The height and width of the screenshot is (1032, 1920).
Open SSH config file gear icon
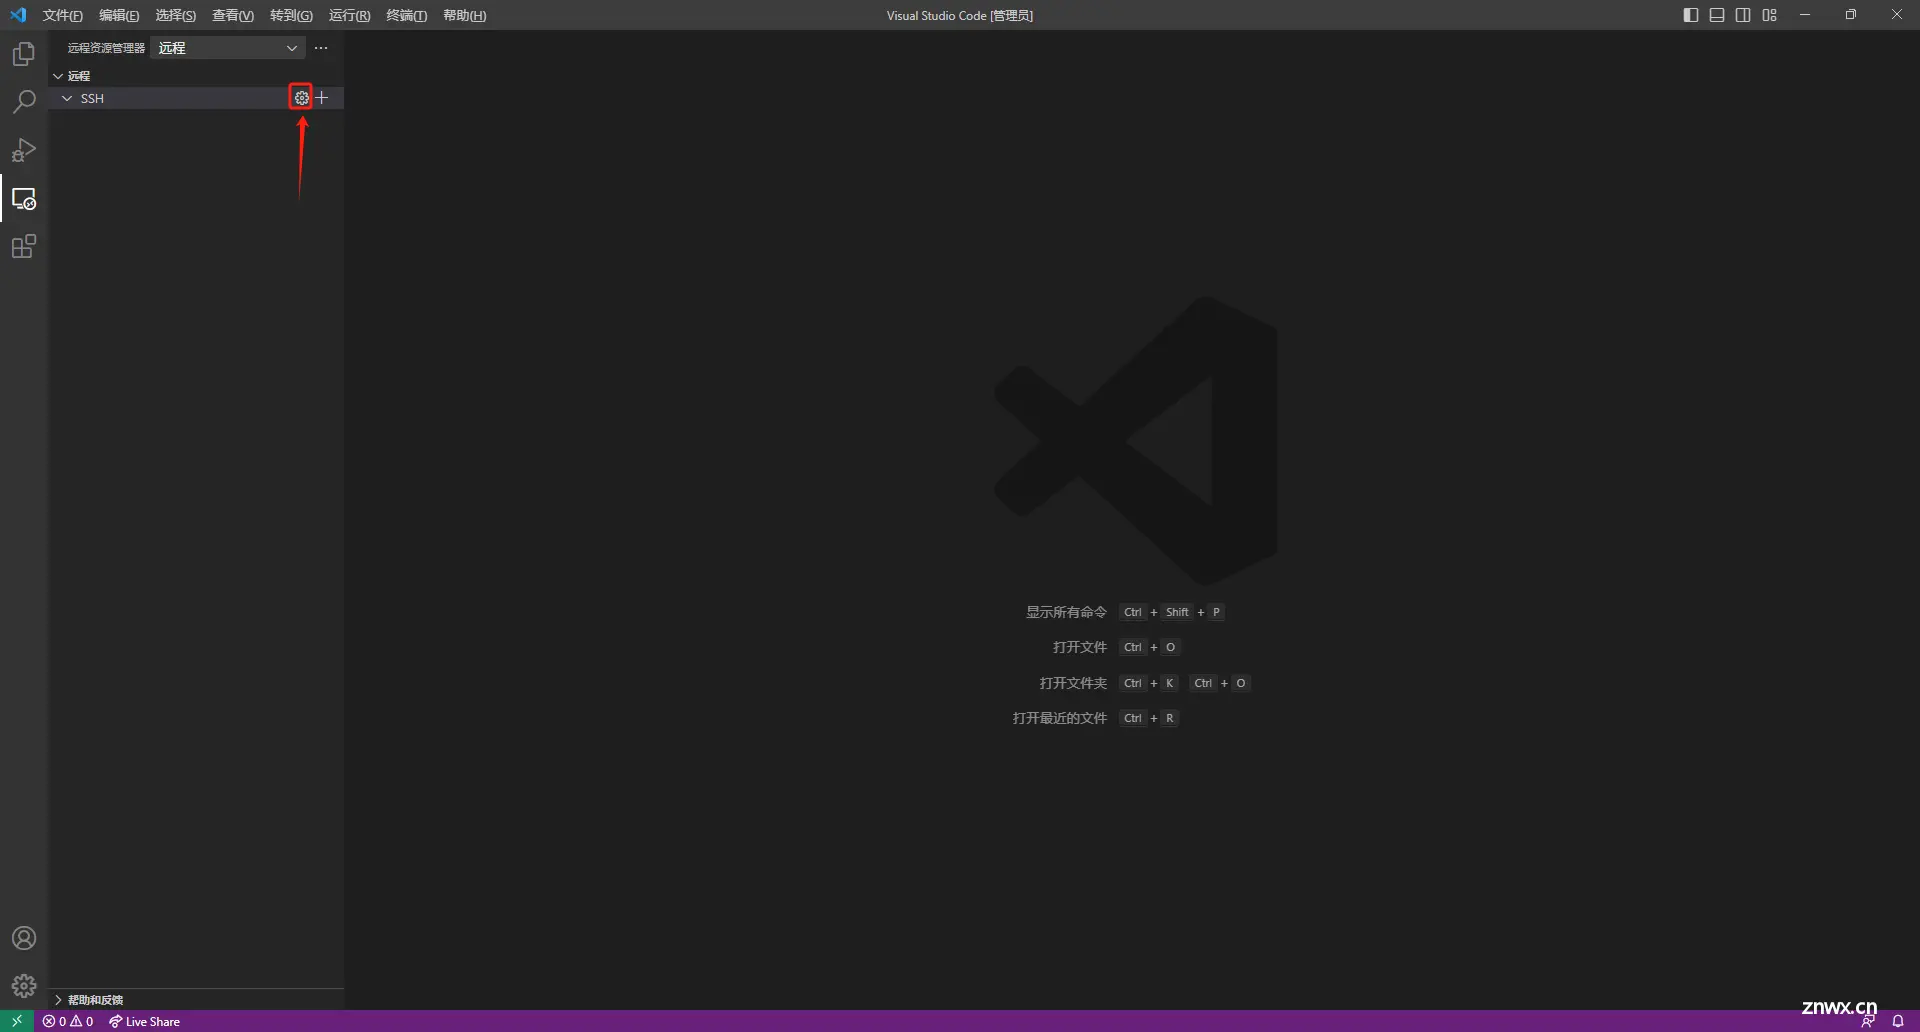coord(301,98)
